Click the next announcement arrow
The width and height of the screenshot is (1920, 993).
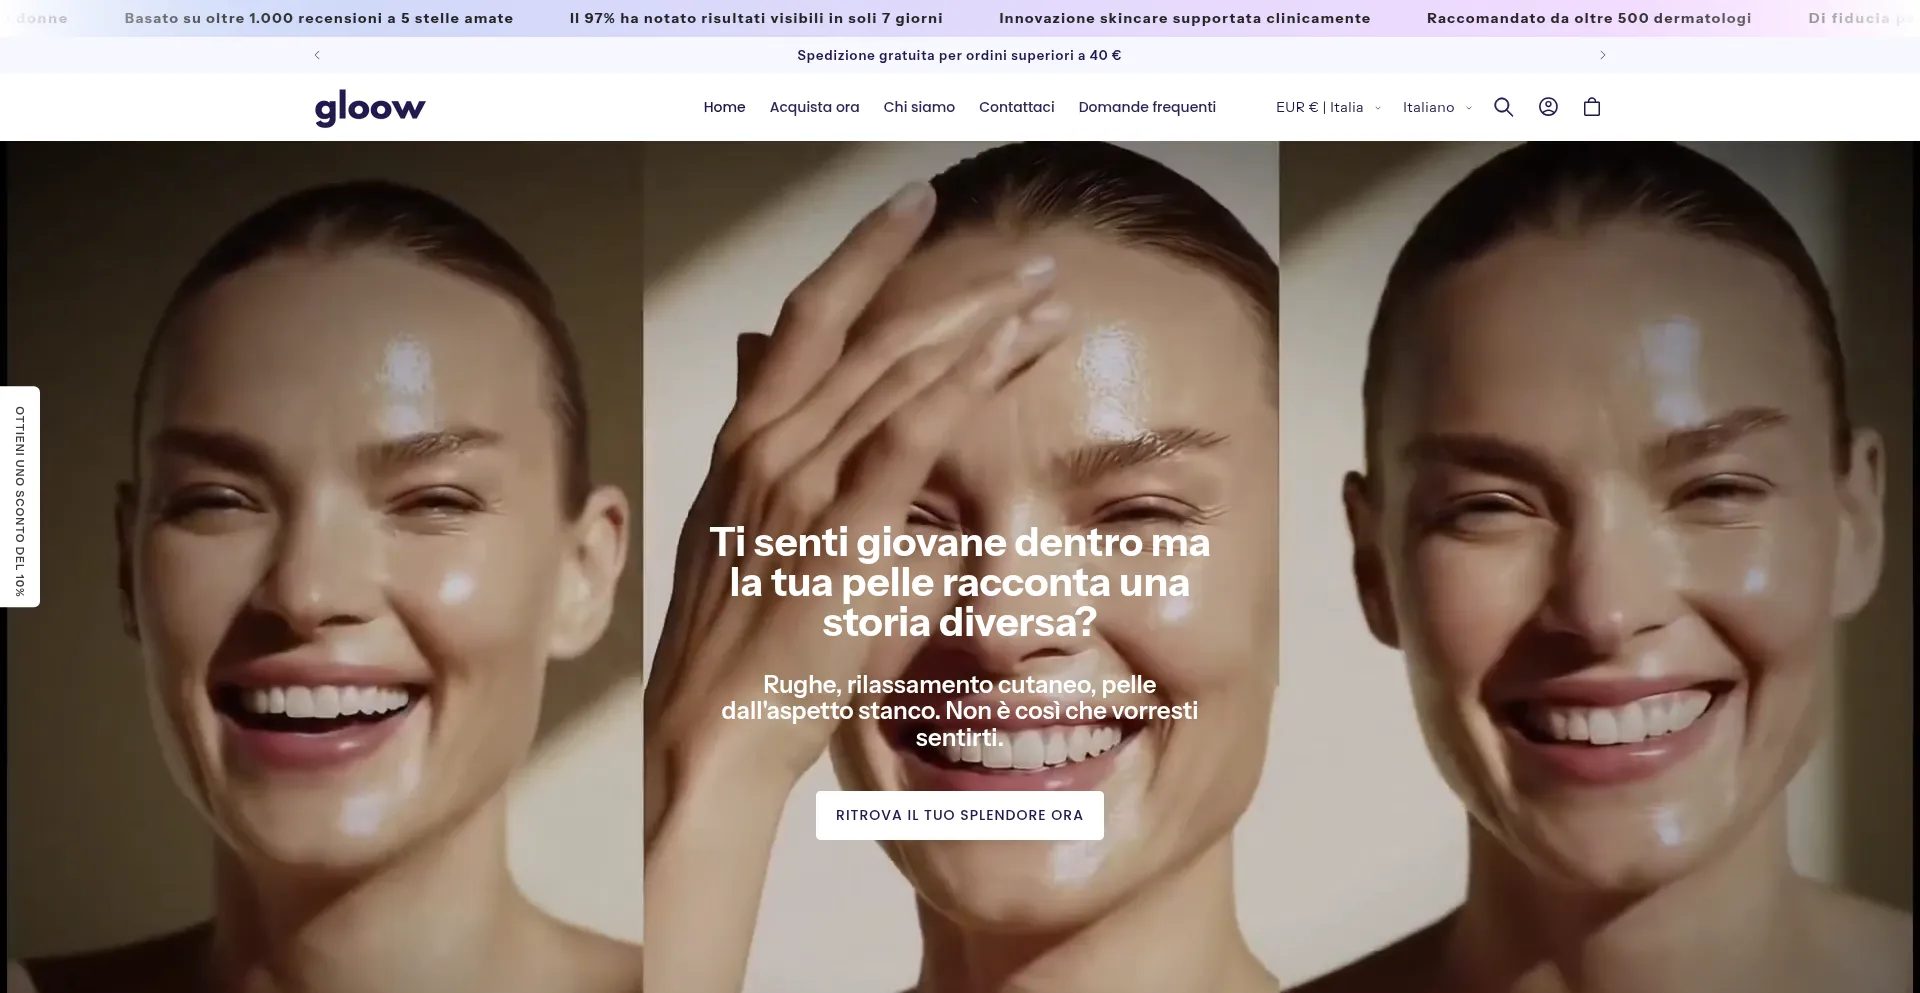[x=1602, y=55]
